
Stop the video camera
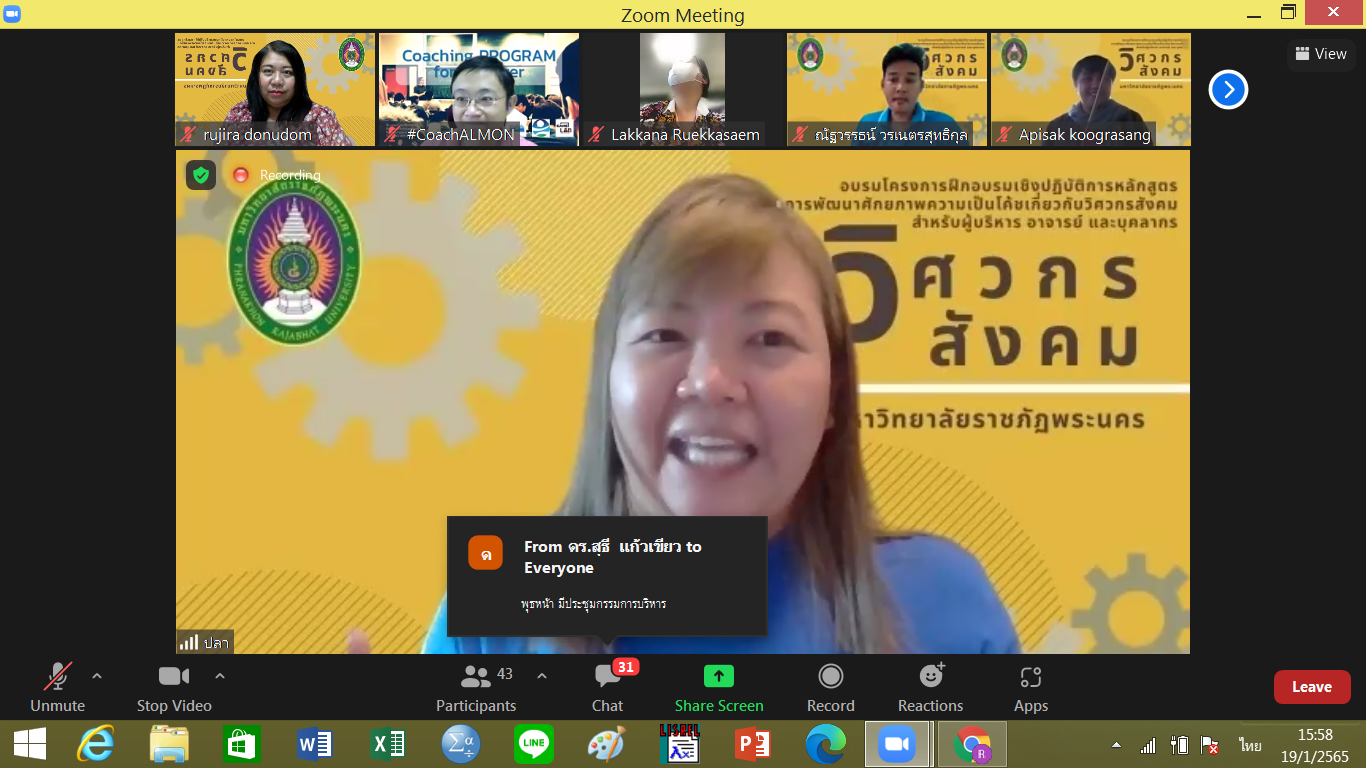pyautogui.click(x=174, y=687)
